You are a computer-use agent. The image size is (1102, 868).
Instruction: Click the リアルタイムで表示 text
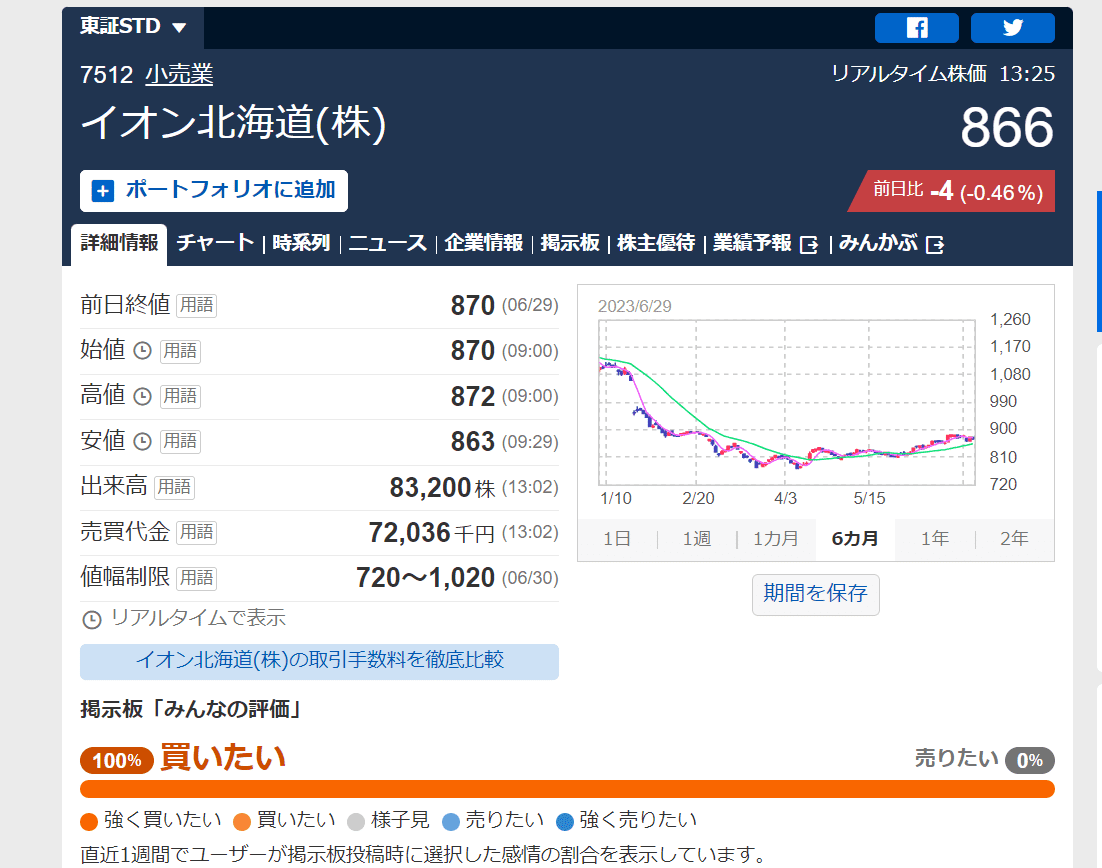coord(198,618)
